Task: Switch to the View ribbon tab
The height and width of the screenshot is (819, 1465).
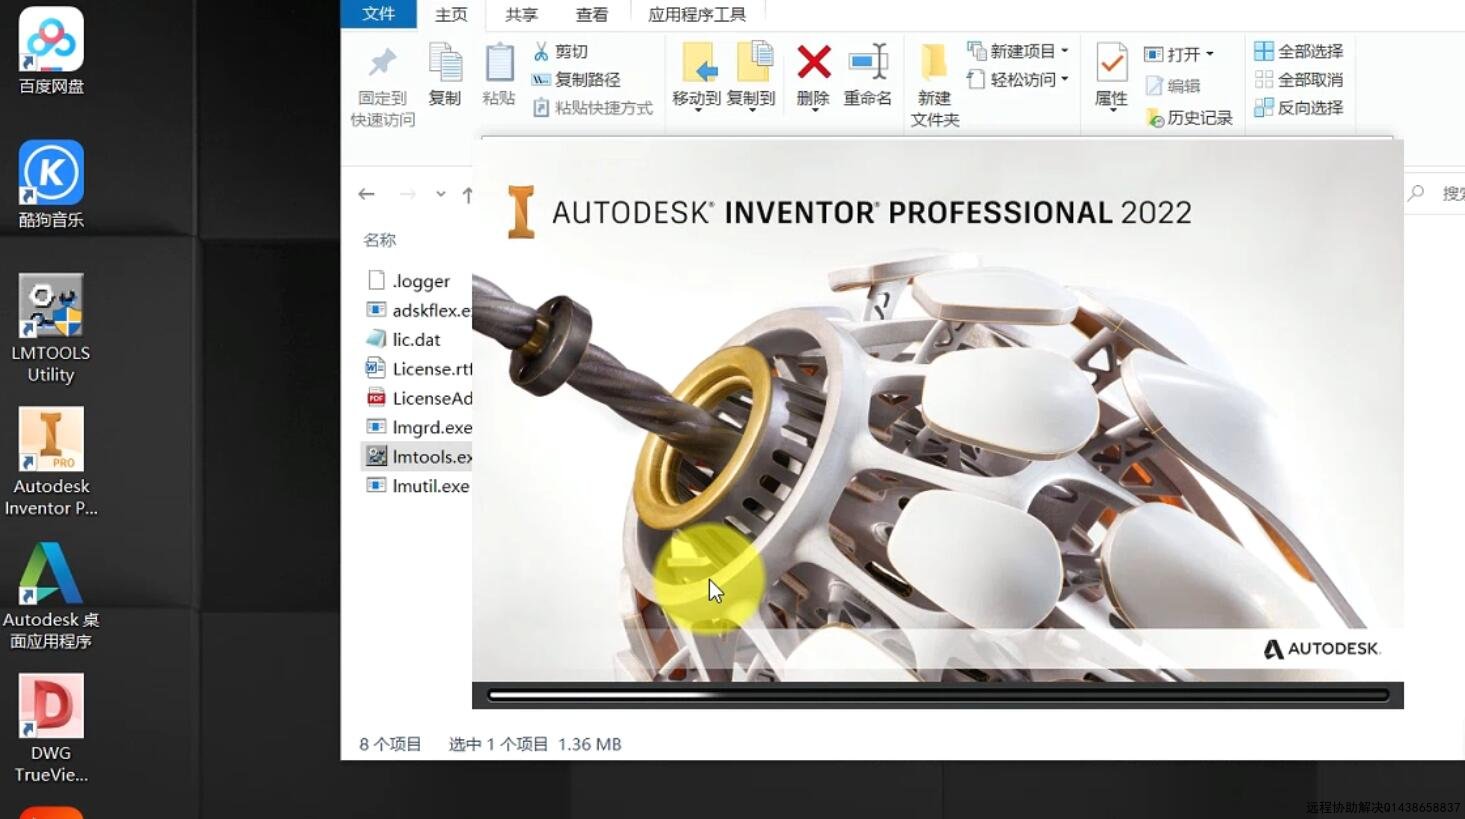Action: pos(591,14)
